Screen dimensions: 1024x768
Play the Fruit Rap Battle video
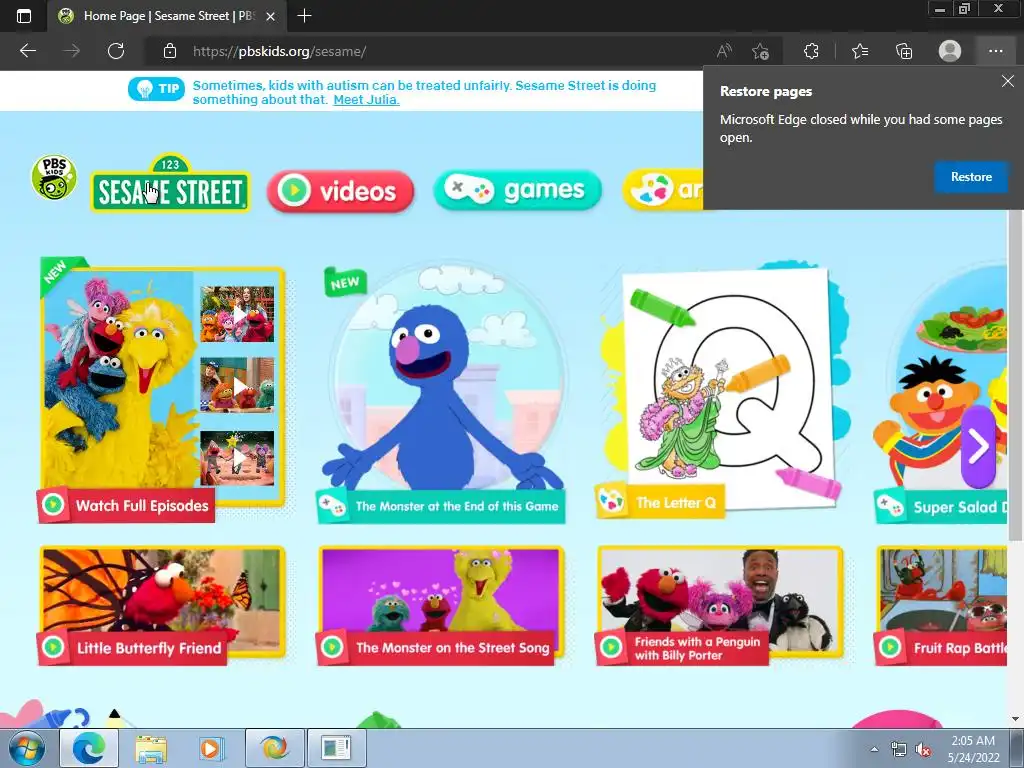point(942,606)
